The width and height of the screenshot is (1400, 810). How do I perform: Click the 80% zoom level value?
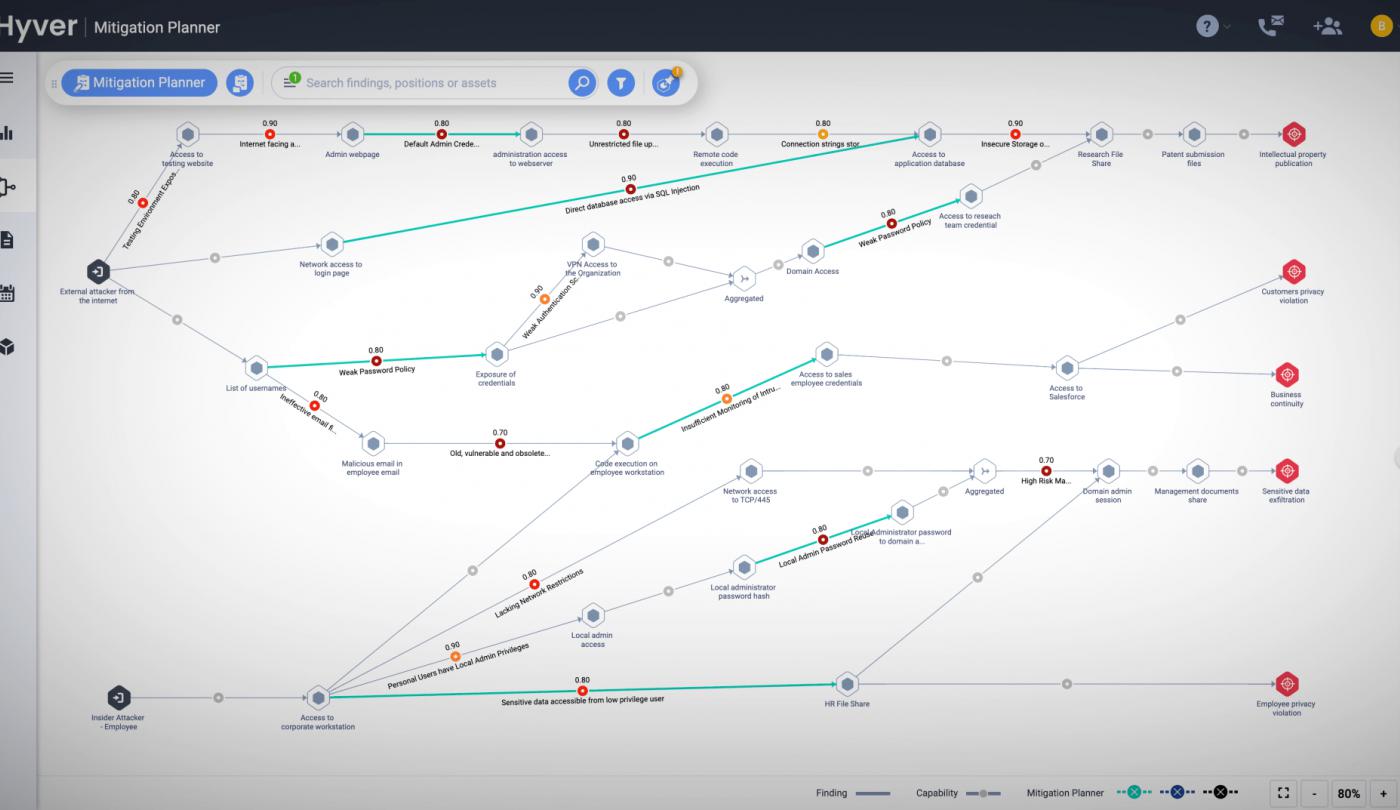click(x=1349, y=793)
